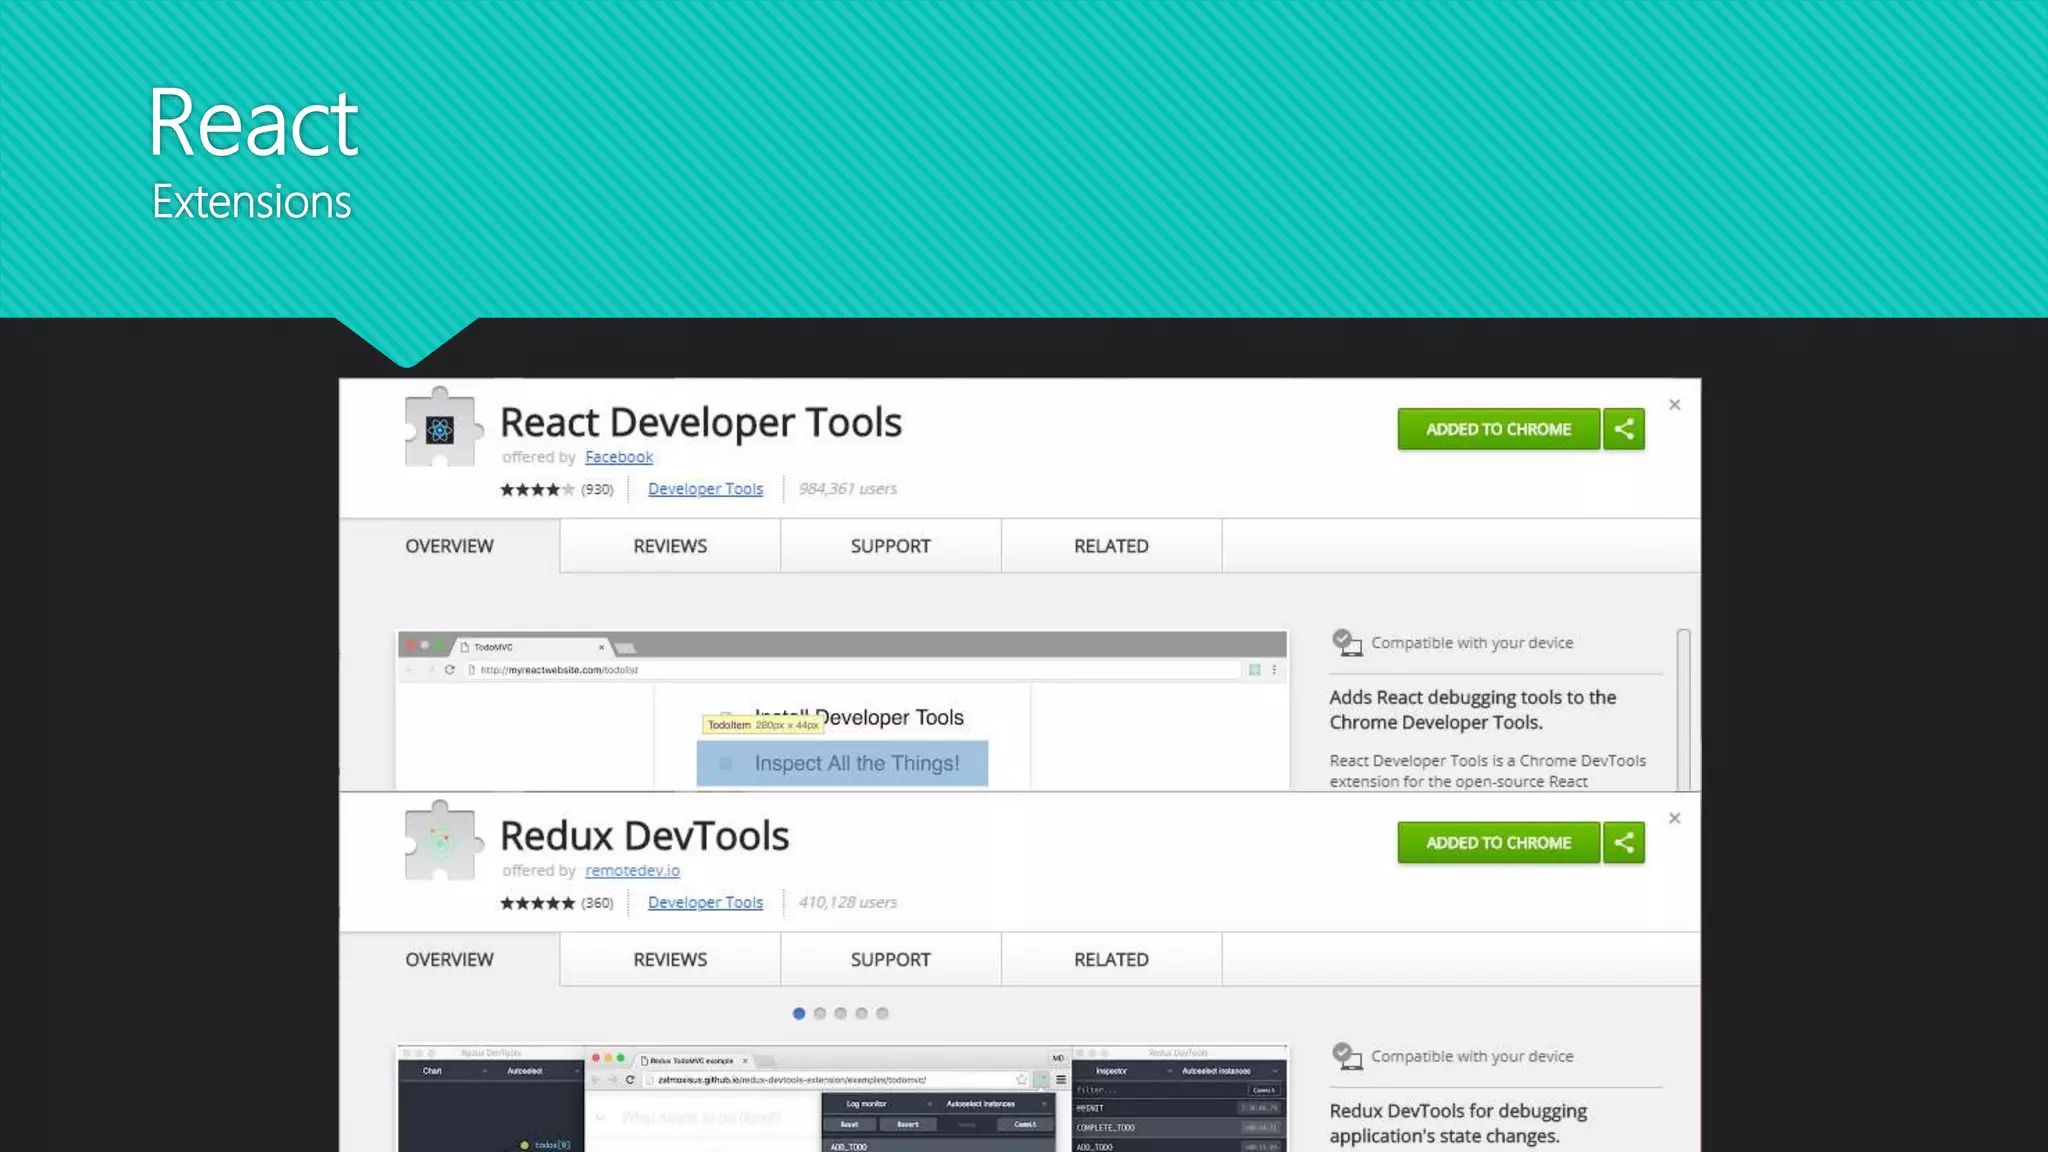Click 'Compatible with your device' under React tools
The height and width of the screenshot is (1152, 2048).
coord(1472,643)
